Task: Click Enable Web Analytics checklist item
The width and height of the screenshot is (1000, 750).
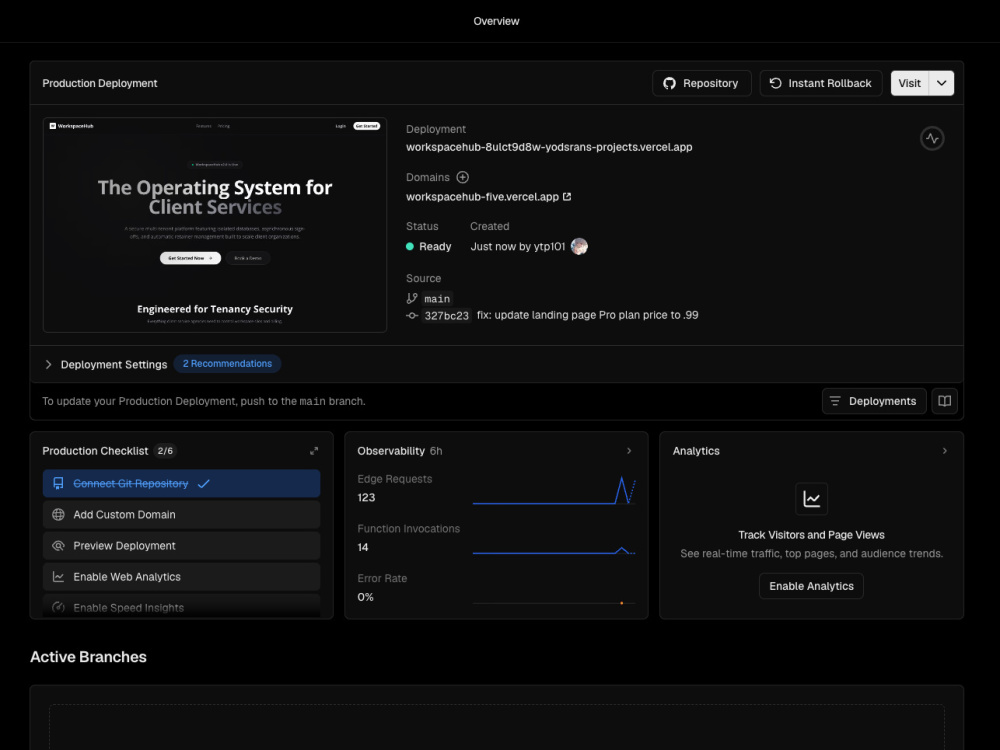Action: 181,577
